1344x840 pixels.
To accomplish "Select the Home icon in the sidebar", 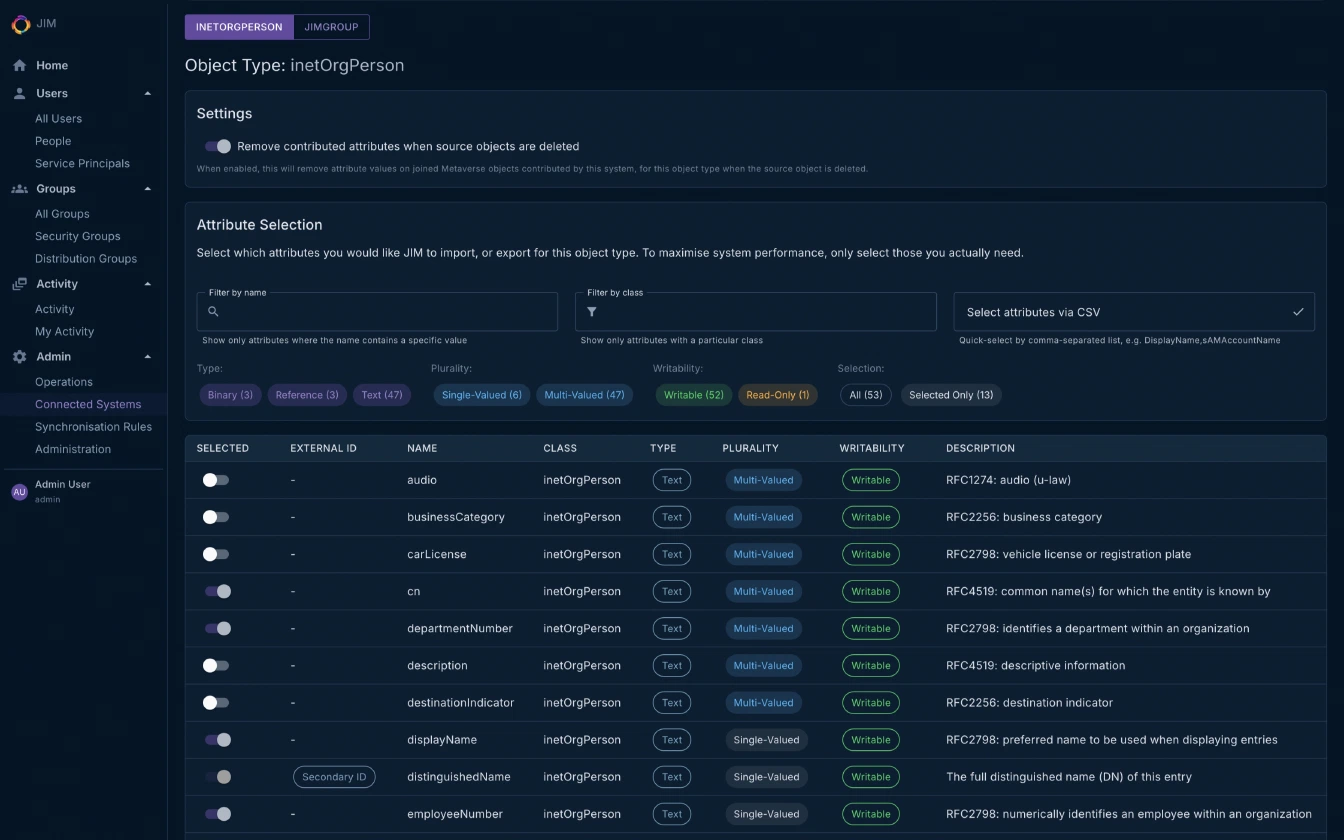I will pos(19,65).
